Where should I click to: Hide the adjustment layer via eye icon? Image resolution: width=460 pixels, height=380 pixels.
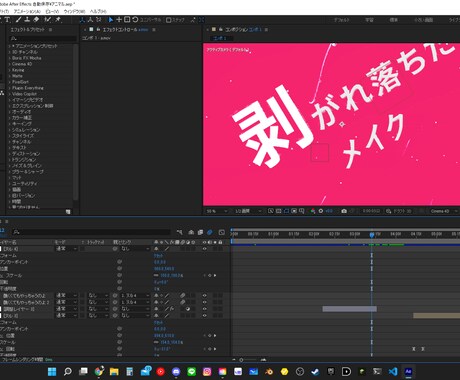pyautogui.click(x=204, y=309)
